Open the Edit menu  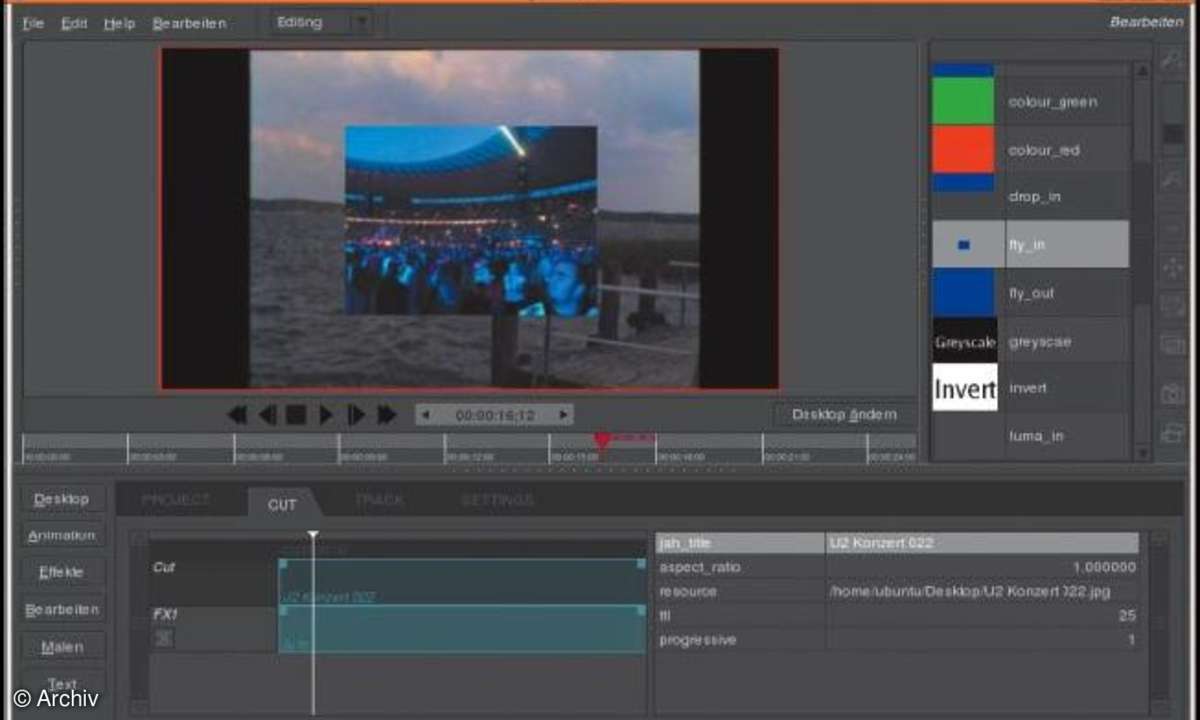[74, 22]
